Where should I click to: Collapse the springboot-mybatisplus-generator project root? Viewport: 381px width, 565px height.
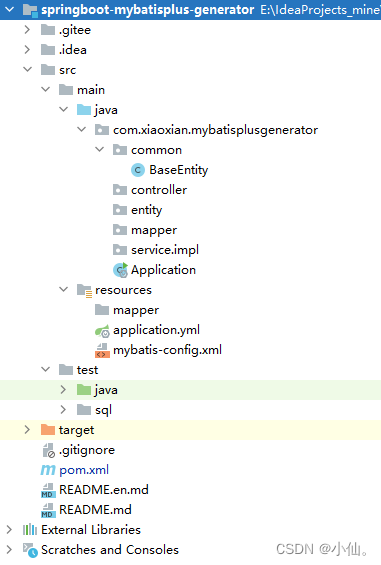pos(9,9)
